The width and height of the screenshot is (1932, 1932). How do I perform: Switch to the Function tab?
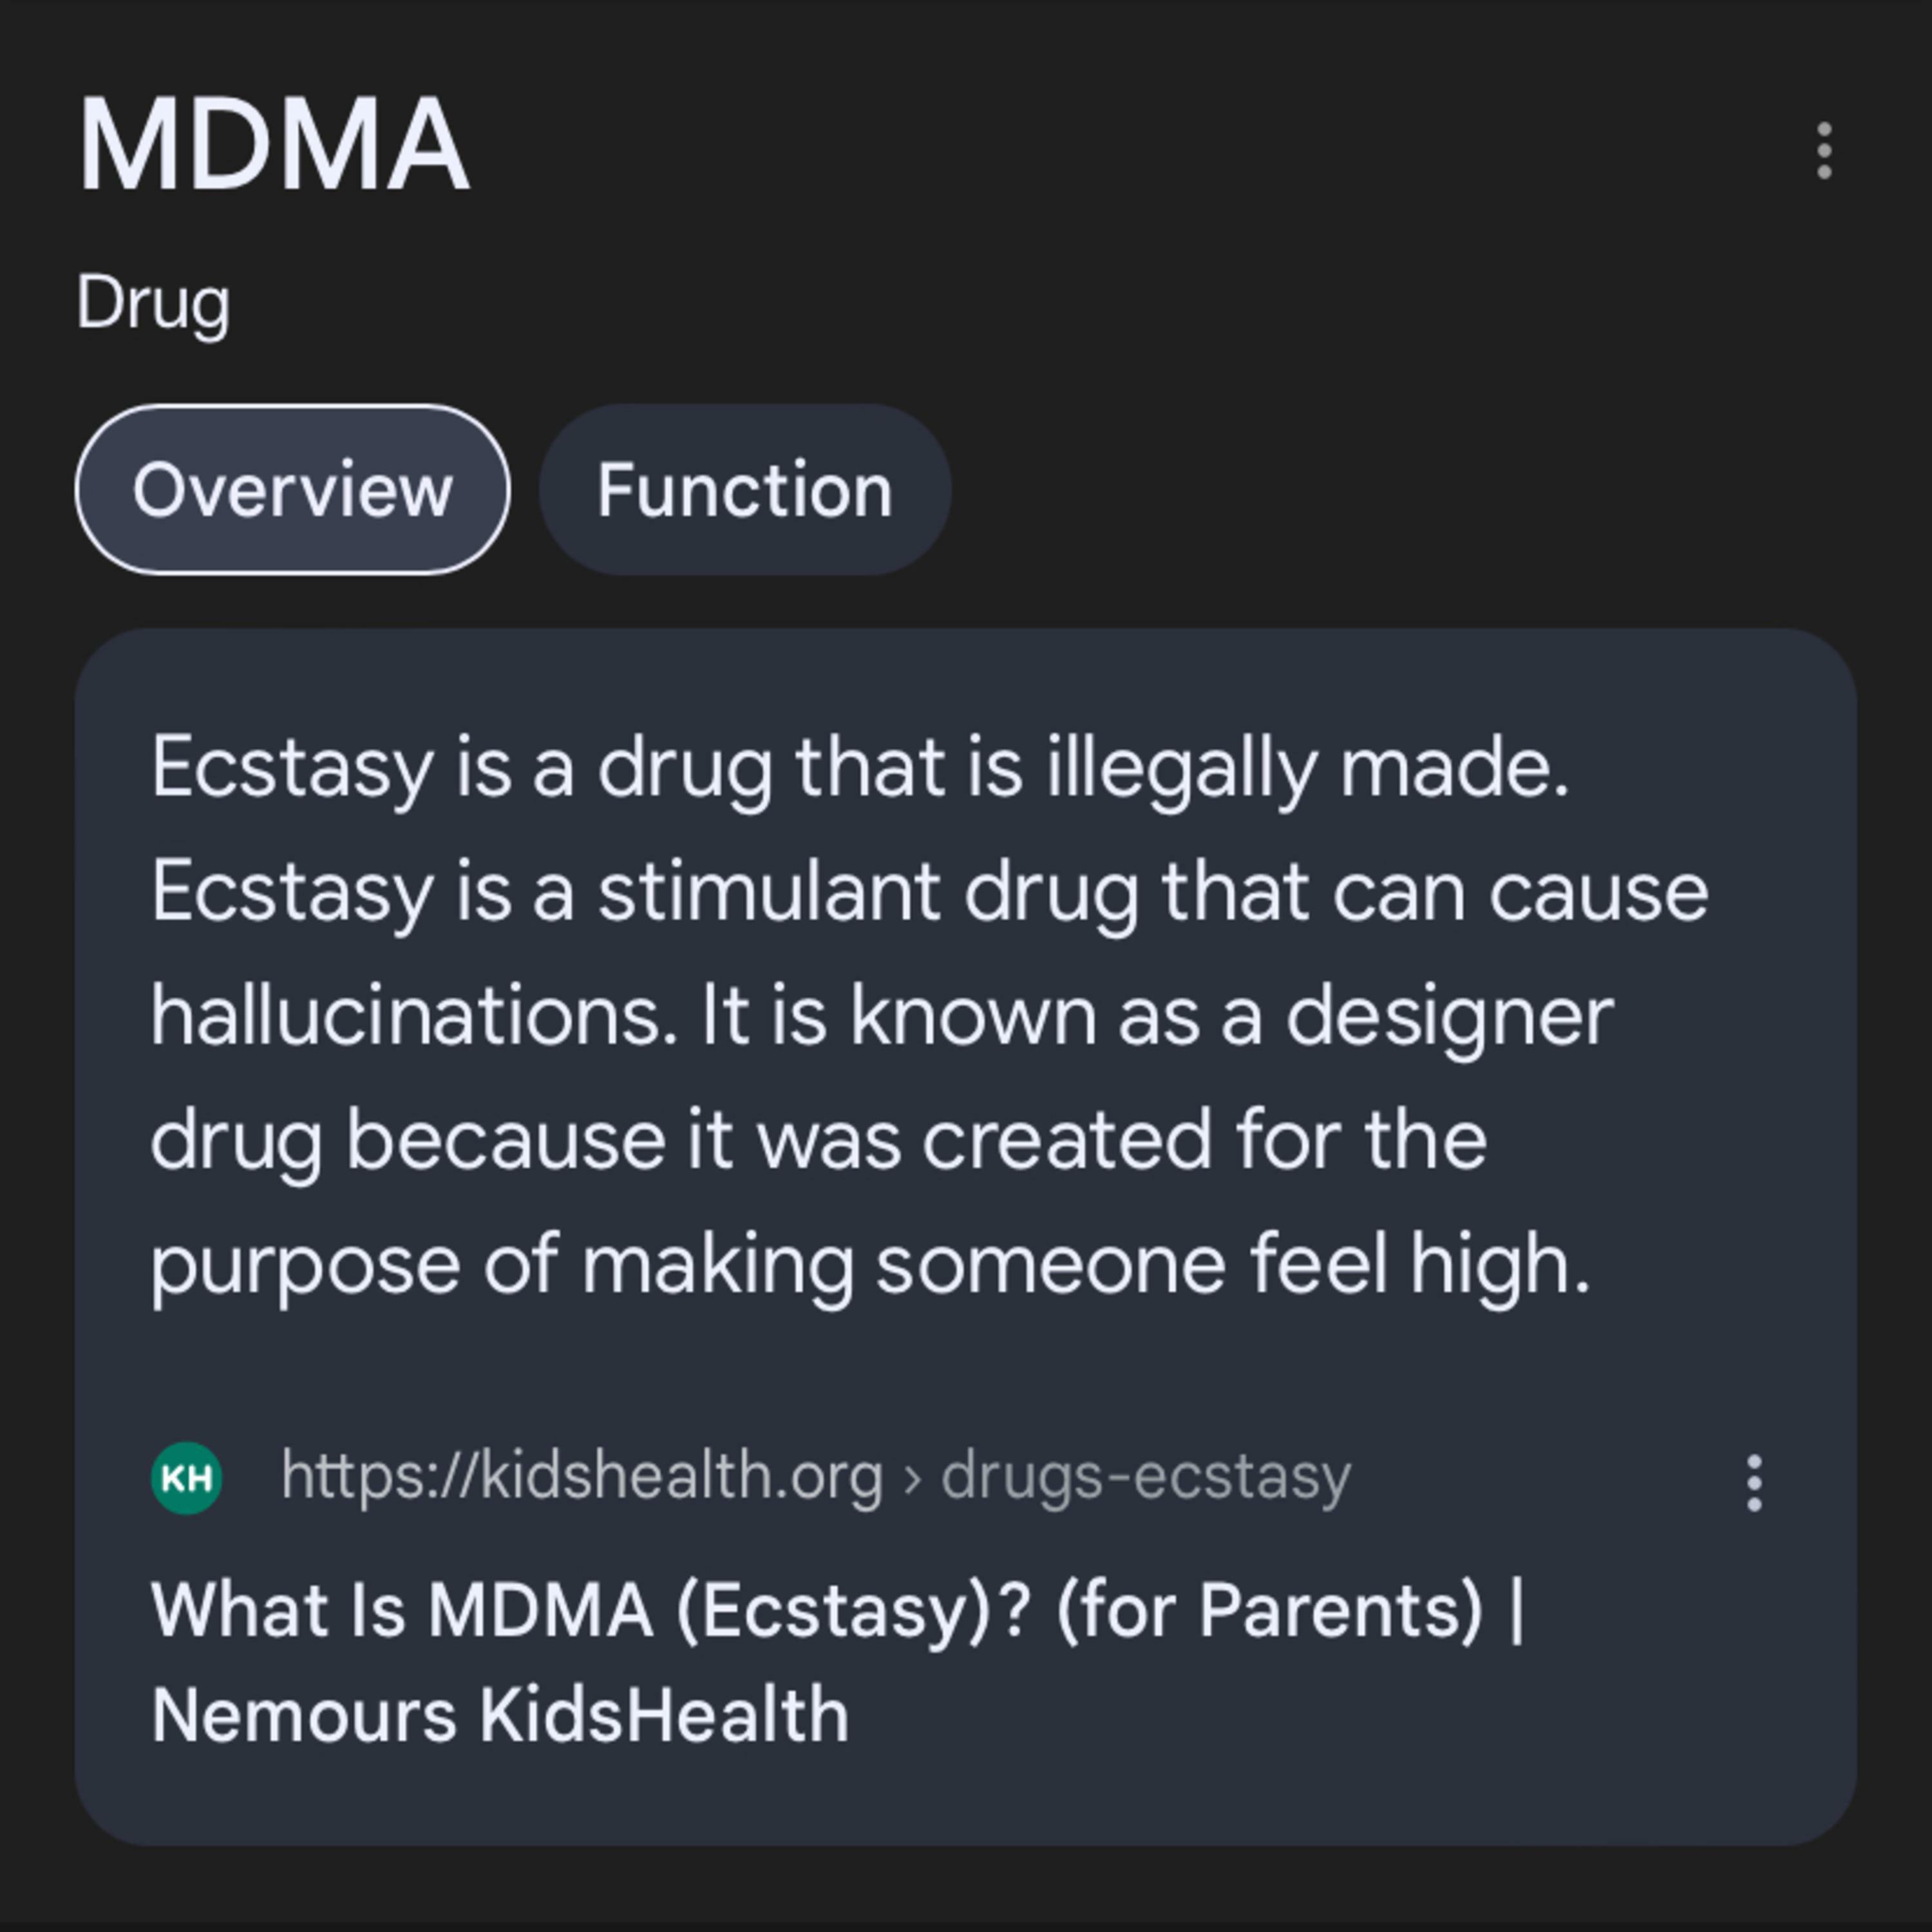(x=744, y=490)
